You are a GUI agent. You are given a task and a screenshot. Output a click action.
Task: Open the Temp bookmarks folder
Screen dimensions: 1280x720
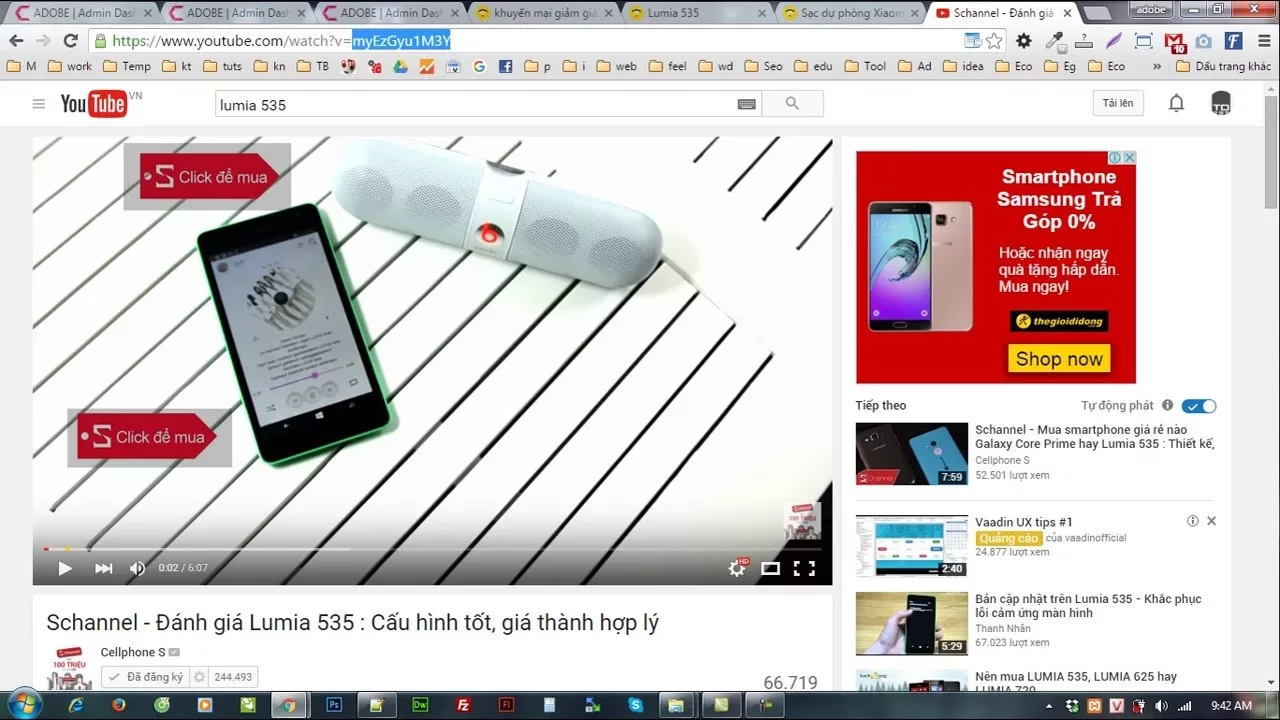(x=127, y=66)
